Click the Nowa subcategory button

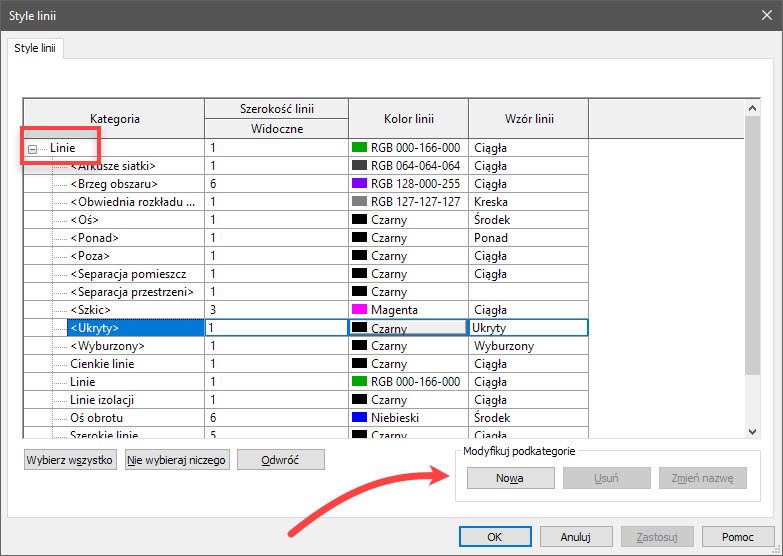pos(510,478)
